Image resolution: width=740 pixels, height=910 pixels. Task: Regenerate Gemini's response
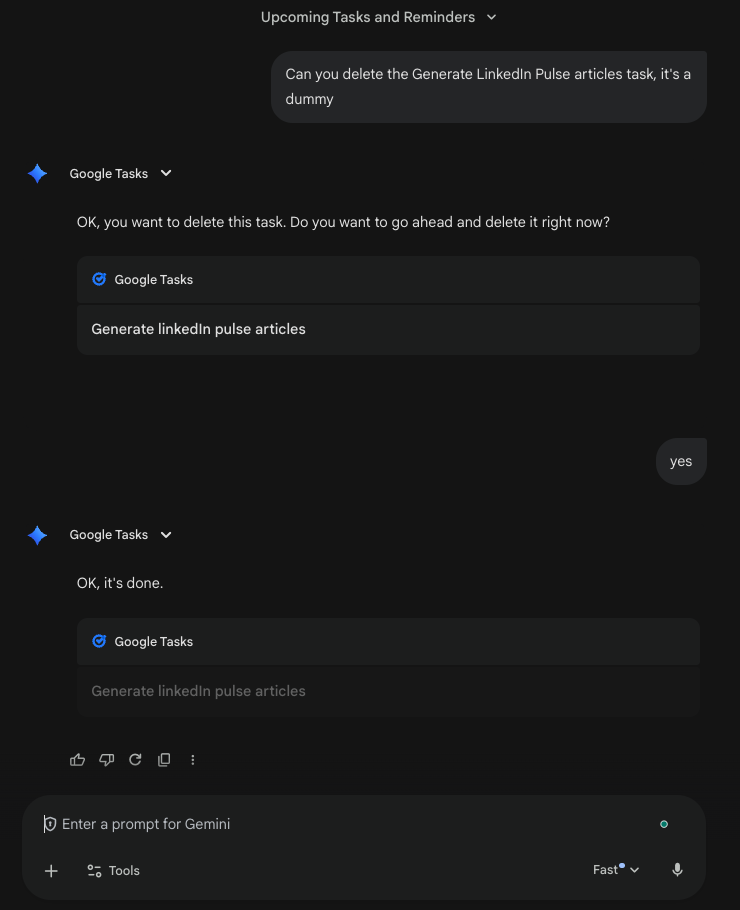pos(135,760)
